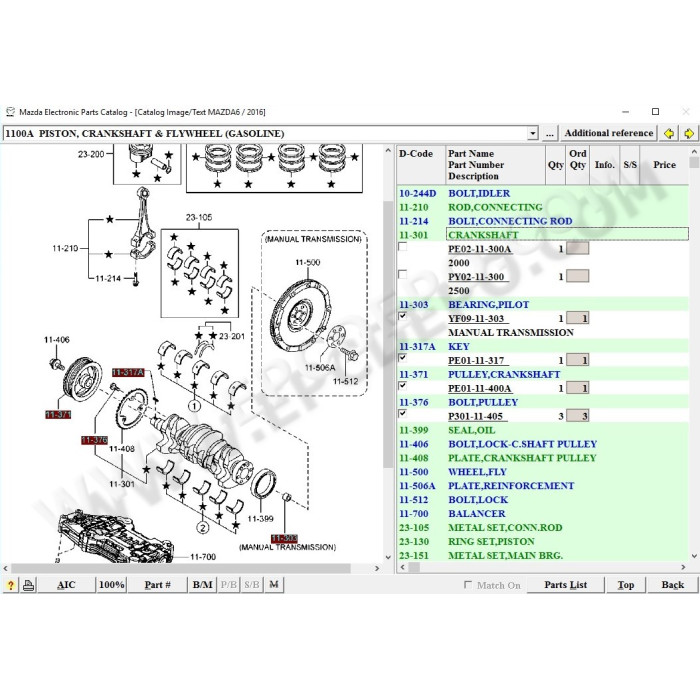Click the highlighted 11-317A diagram callout
The width and height of the screenshot is (700, 700).
click(x=128, y=372)
